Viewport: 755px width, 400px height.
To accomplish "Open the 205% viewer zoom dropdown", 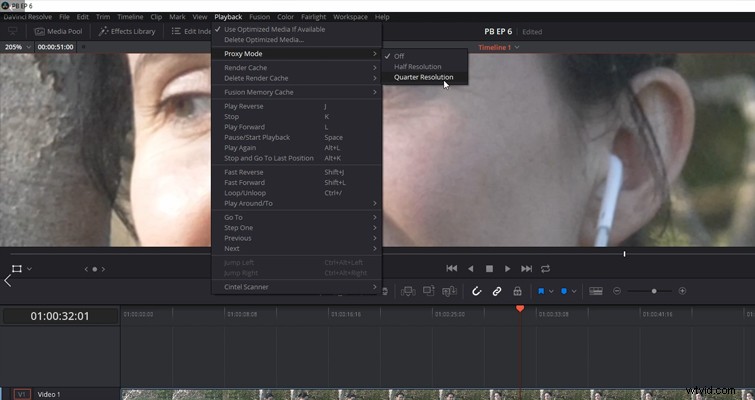I will 16,47.
